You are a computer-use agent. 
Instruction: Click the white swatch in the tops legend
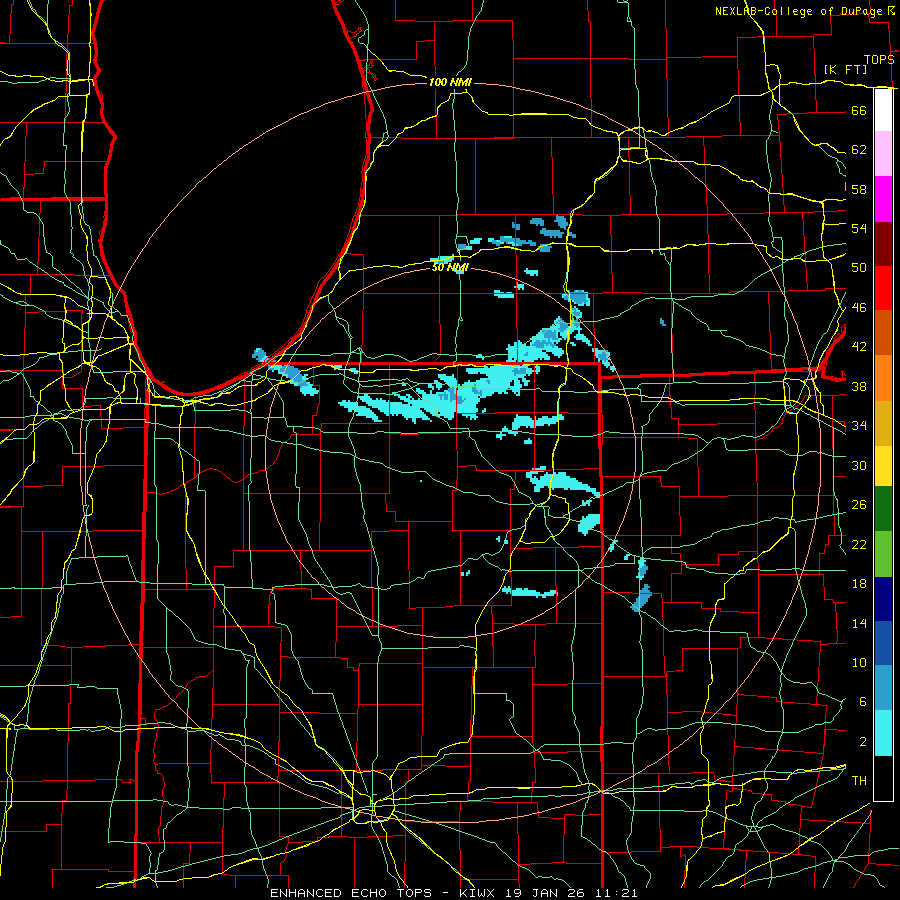(883, 110)
